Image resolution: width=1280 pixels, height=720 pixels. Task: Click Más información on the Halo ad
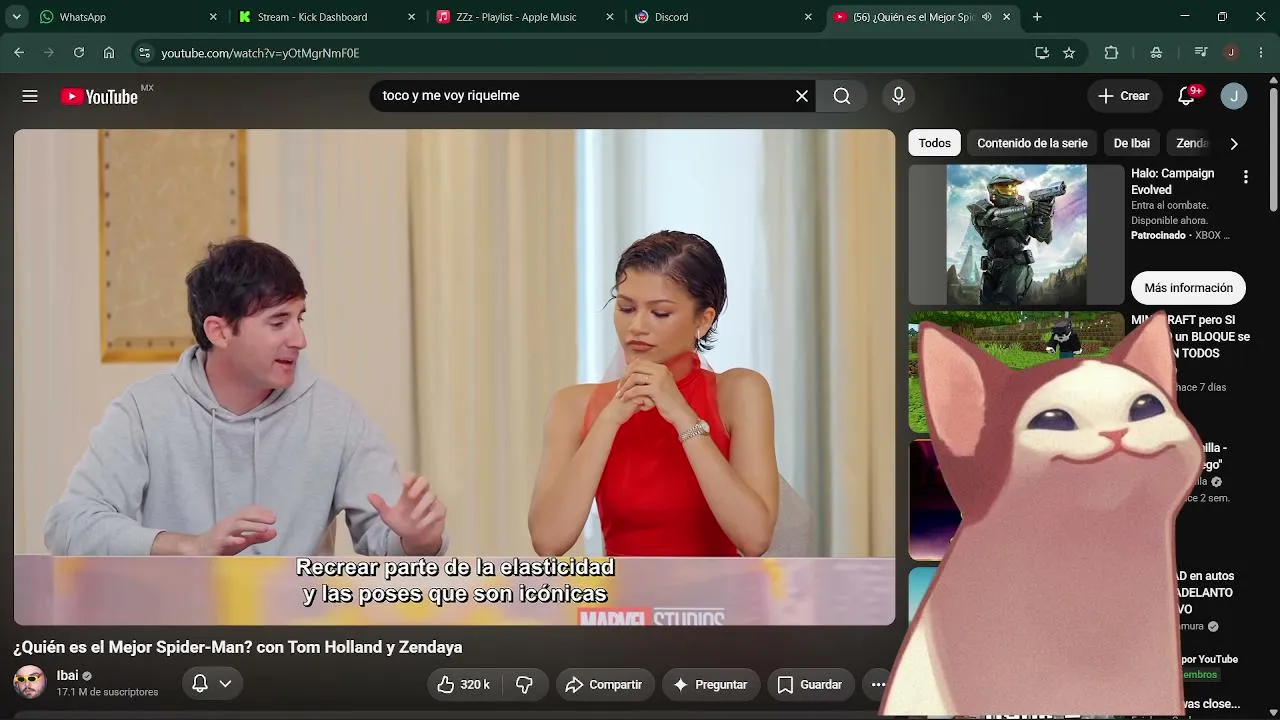(x=1188, y=288)
